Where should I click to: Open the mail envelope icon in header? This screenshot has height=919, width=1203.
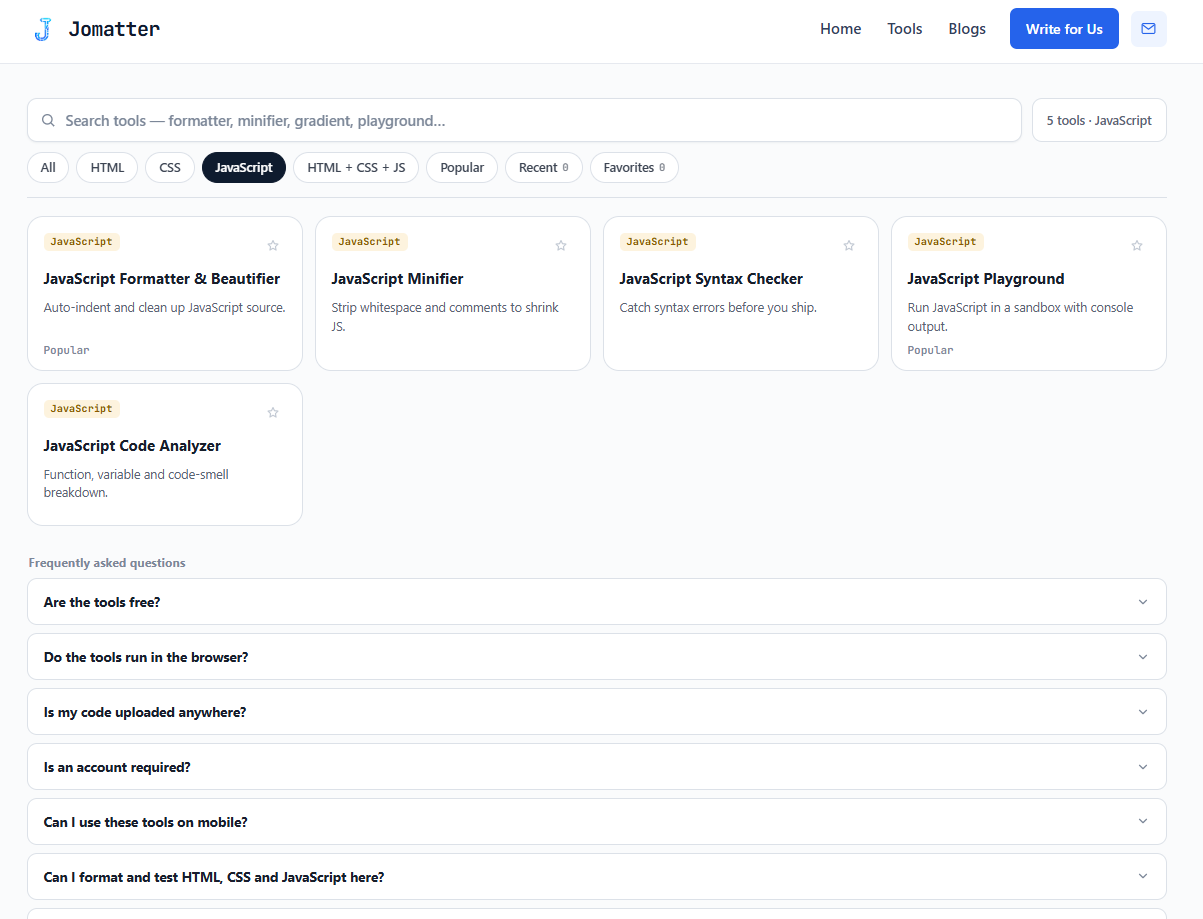[x=1148, y=29]
